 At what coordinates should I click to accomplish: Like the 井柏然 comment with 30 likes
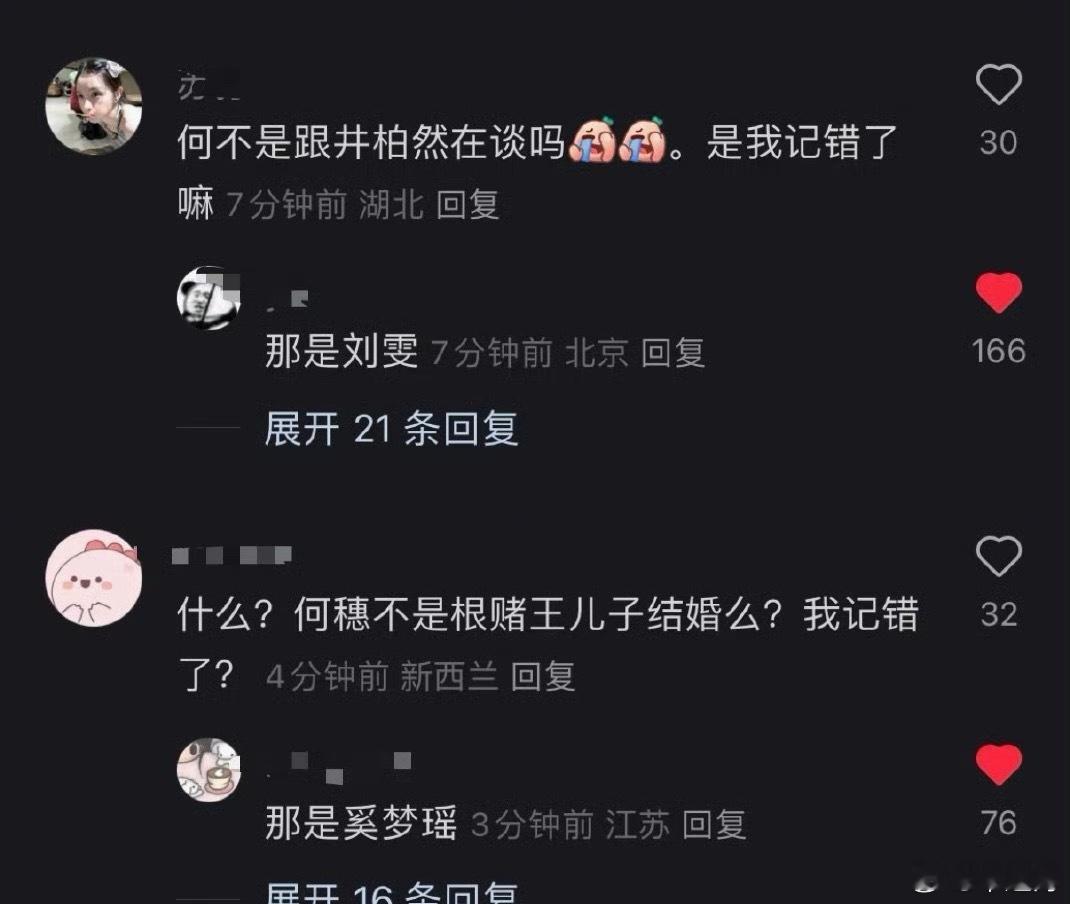click(998, 85)
